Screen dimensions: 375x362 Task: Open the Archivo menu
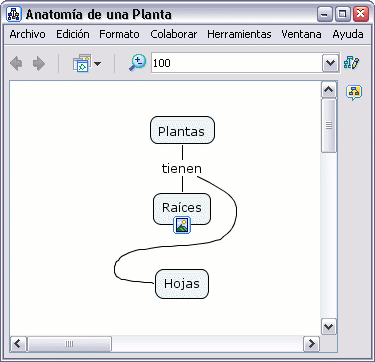pyautogui.click(x=28, y=34)
